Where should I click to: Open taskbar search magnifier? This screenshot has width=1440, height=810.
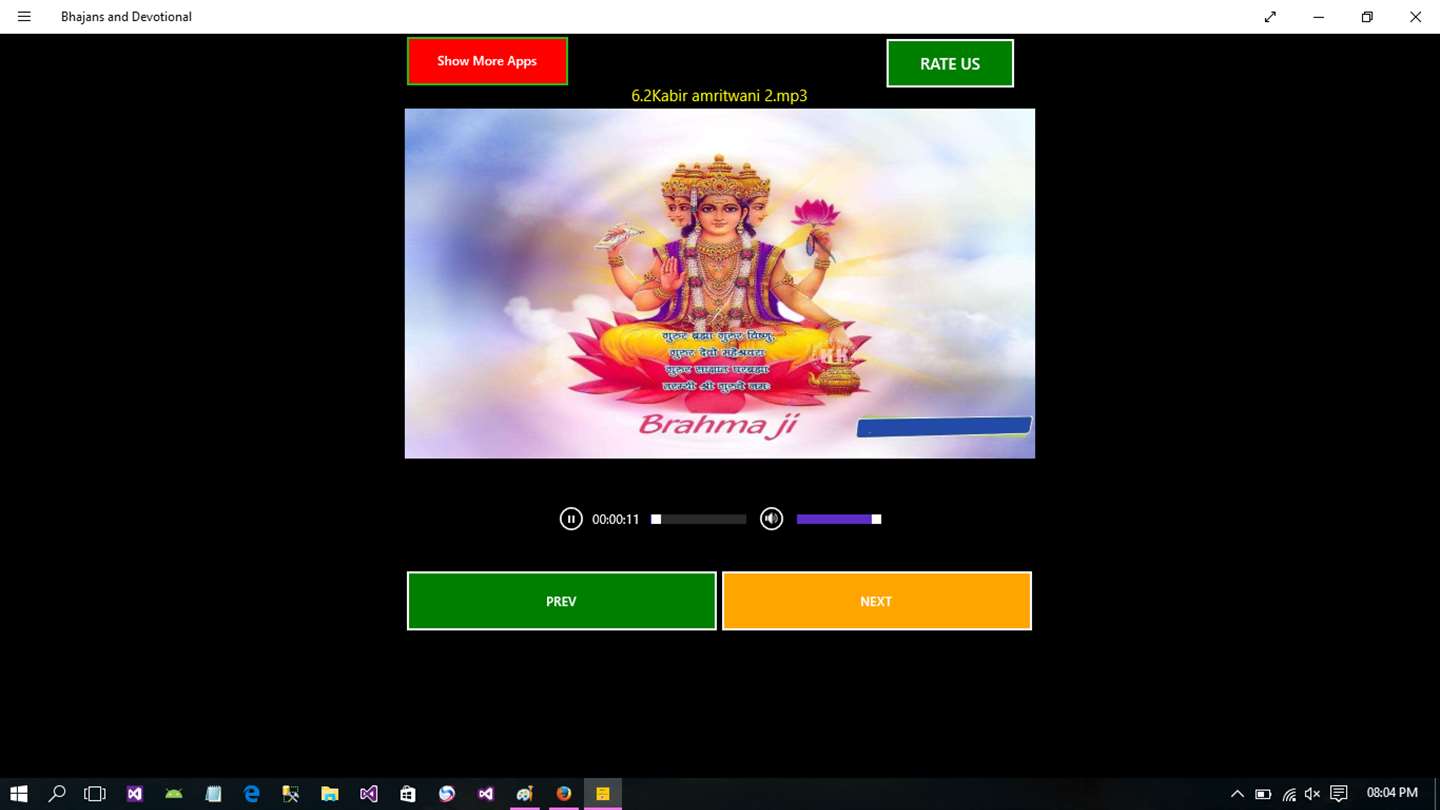pos(57,794)
